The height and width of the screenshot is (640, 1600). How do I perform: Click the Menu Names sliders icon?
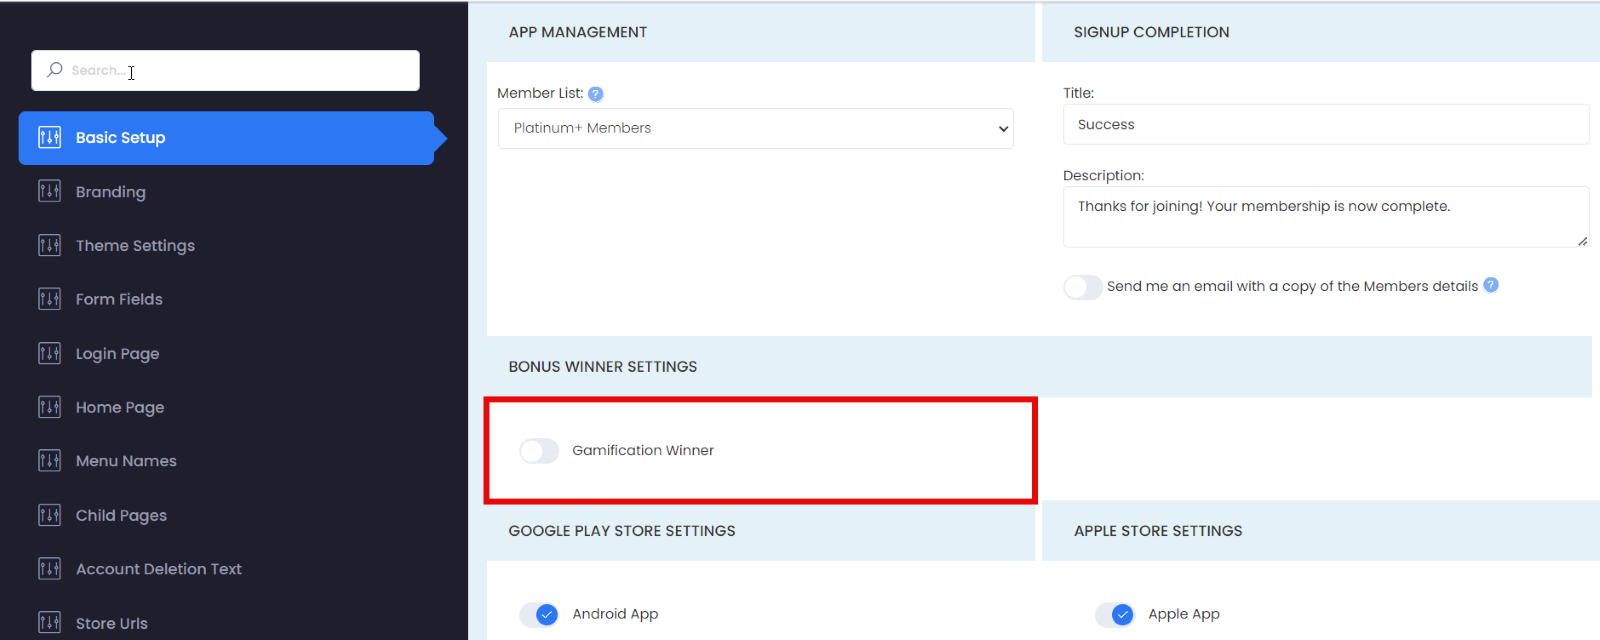pos(49,461)
